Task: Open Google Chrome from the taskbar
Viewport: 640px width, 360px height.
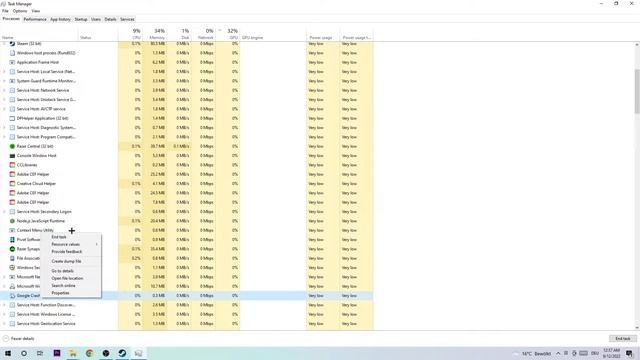Action: click(x=89, y=353)
